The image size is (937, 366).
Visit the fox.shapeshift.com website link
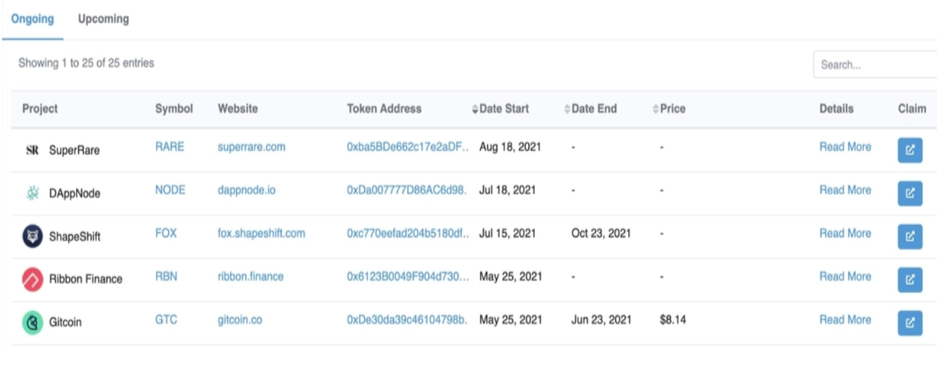pyautogui.click(x=261, y=233)
